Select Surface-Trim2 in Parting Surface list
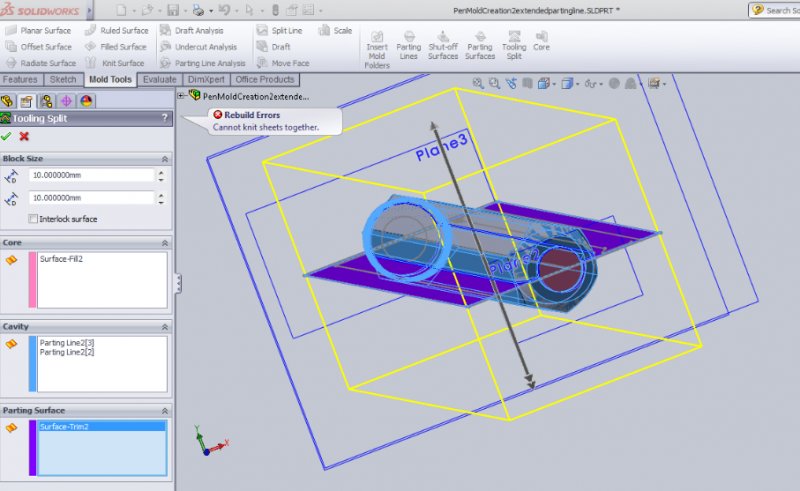The height and width of the screenshot is (491, 800). (x=66, y=426)
